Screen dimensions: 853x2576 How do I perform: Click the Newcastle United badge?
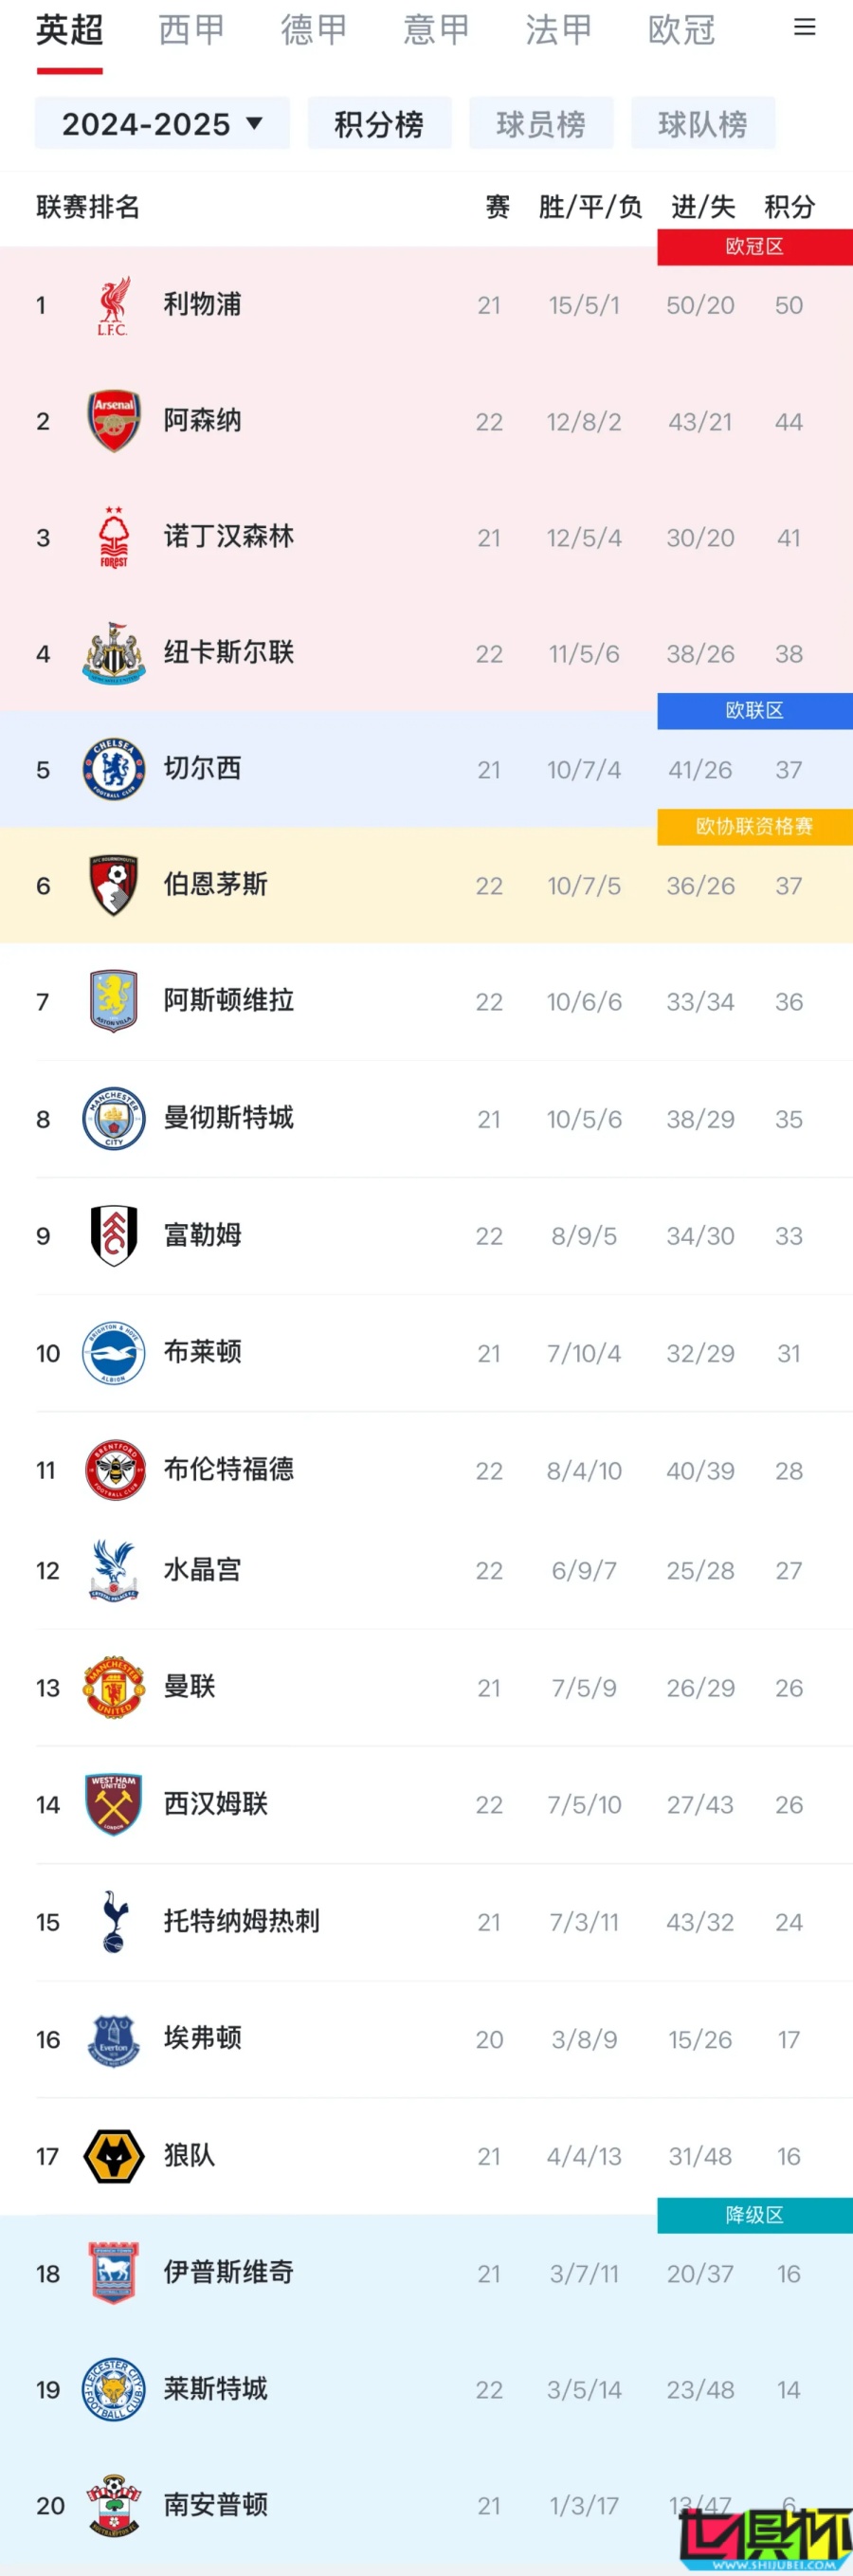click(113, 653)
